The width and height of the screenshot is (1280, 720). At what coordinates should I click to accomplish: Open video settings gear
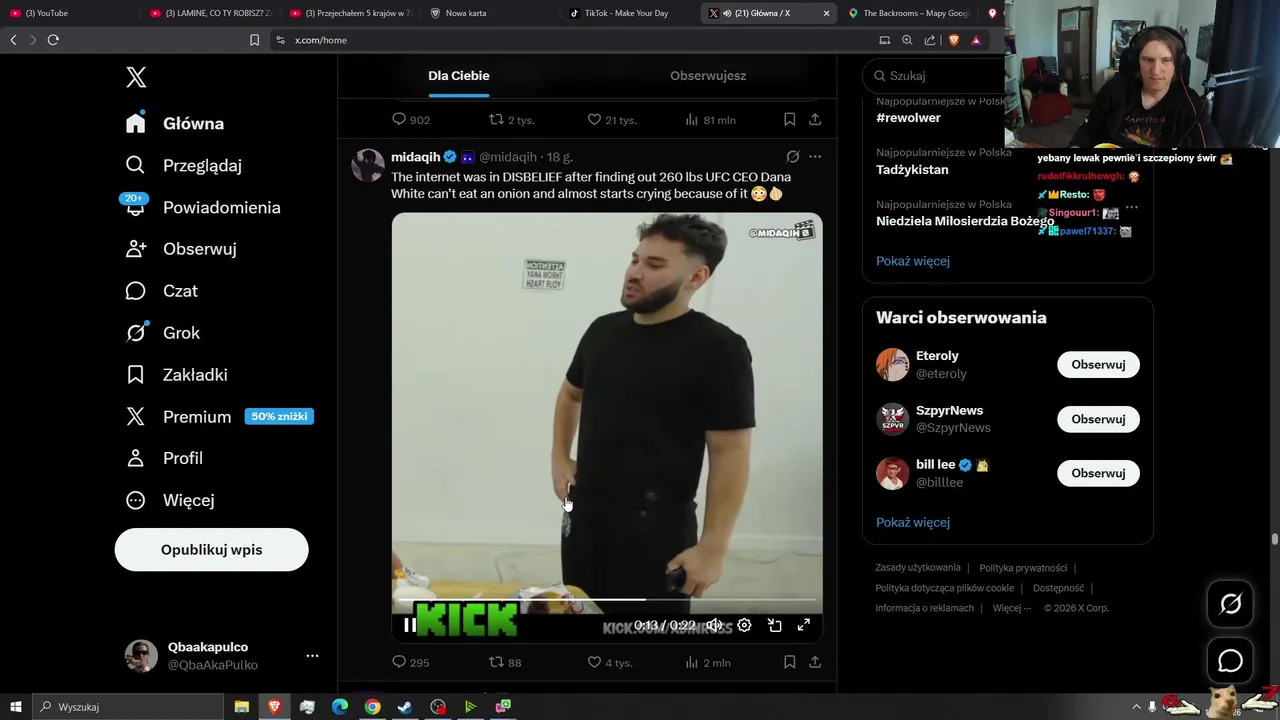744,625
